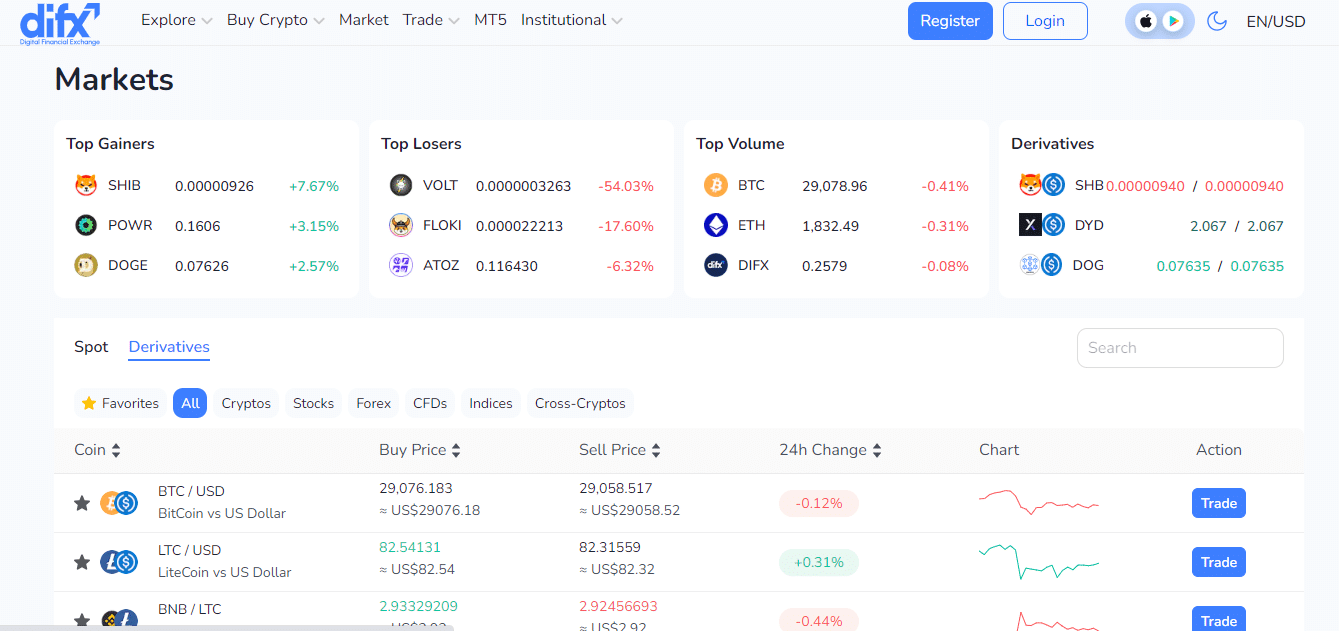Click the Register button

(x=949, y=20)
